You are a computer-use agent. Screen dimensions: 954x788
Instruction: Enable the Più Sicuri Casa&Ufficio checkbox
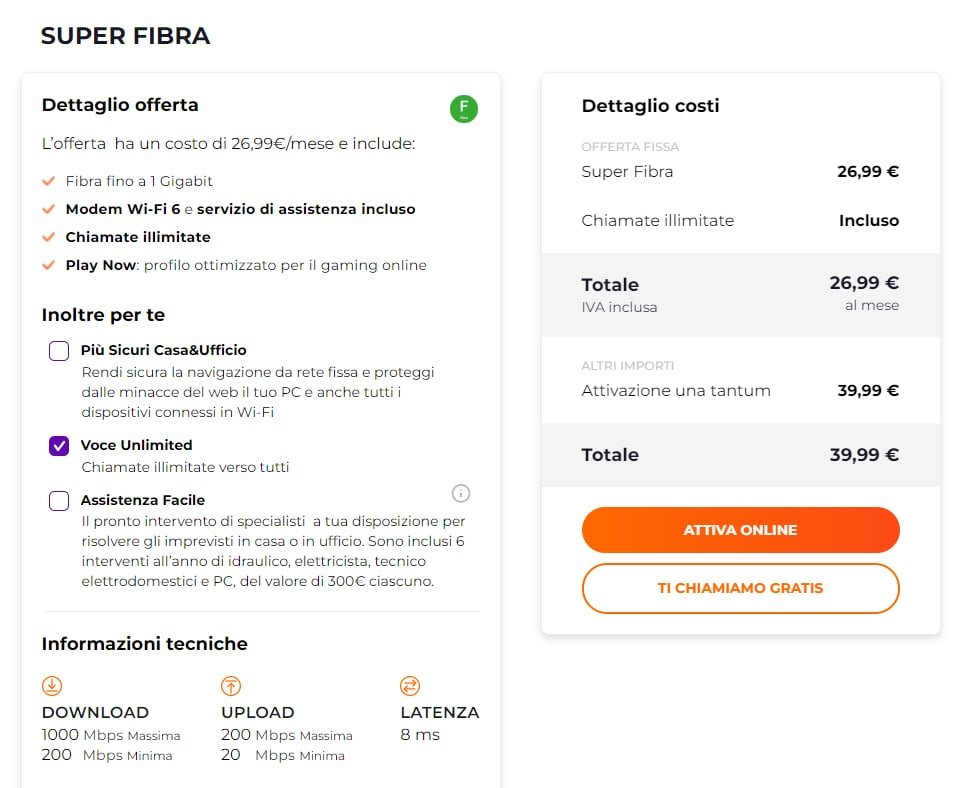pyautogui.click(x=59, y=351)
